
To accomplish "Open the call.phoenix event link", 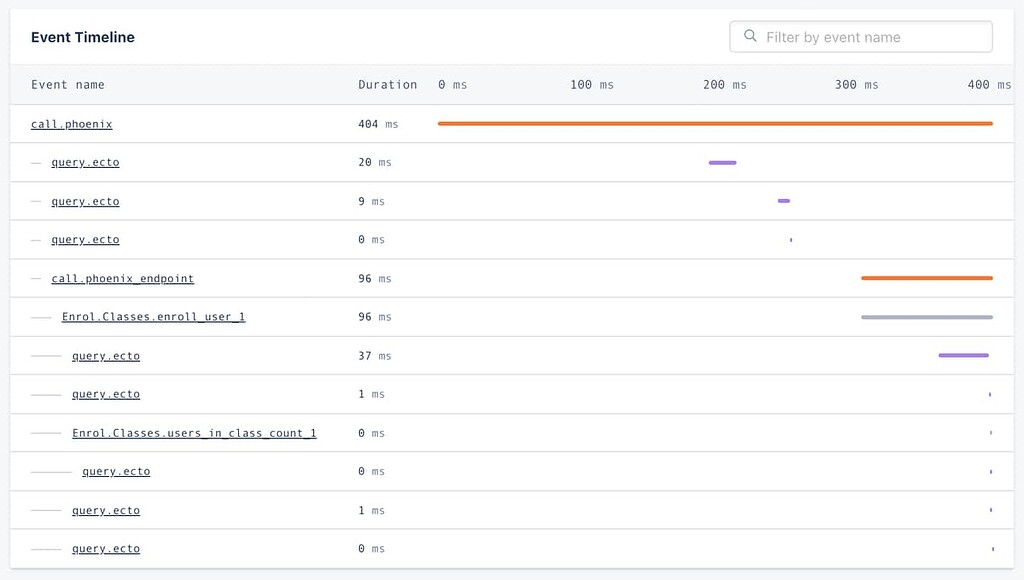I will pos(71,124).
